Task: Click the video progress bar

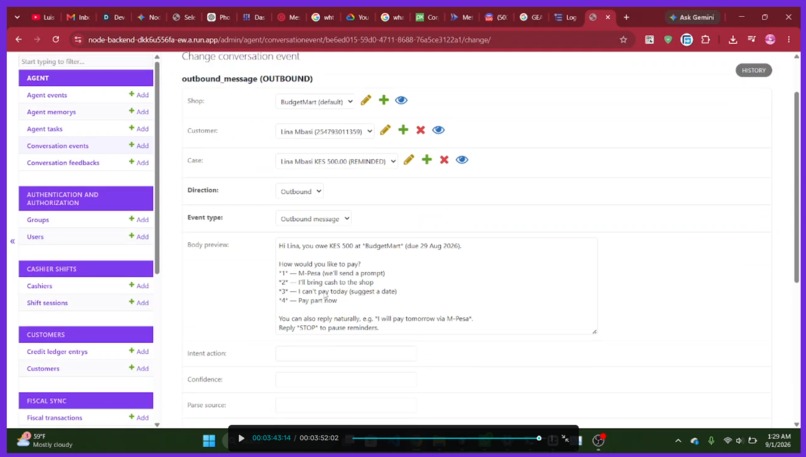Action: coord(445,438)
